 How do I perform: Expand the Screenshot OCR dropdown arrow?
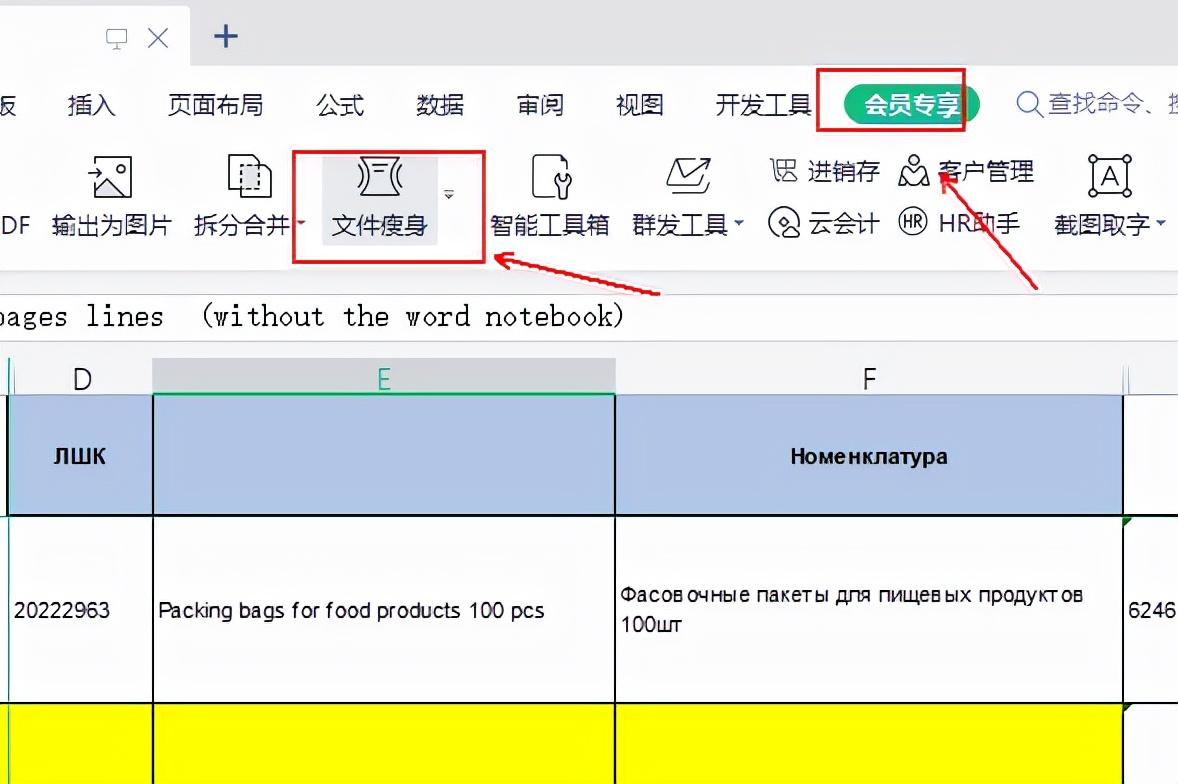point(1160,223)
